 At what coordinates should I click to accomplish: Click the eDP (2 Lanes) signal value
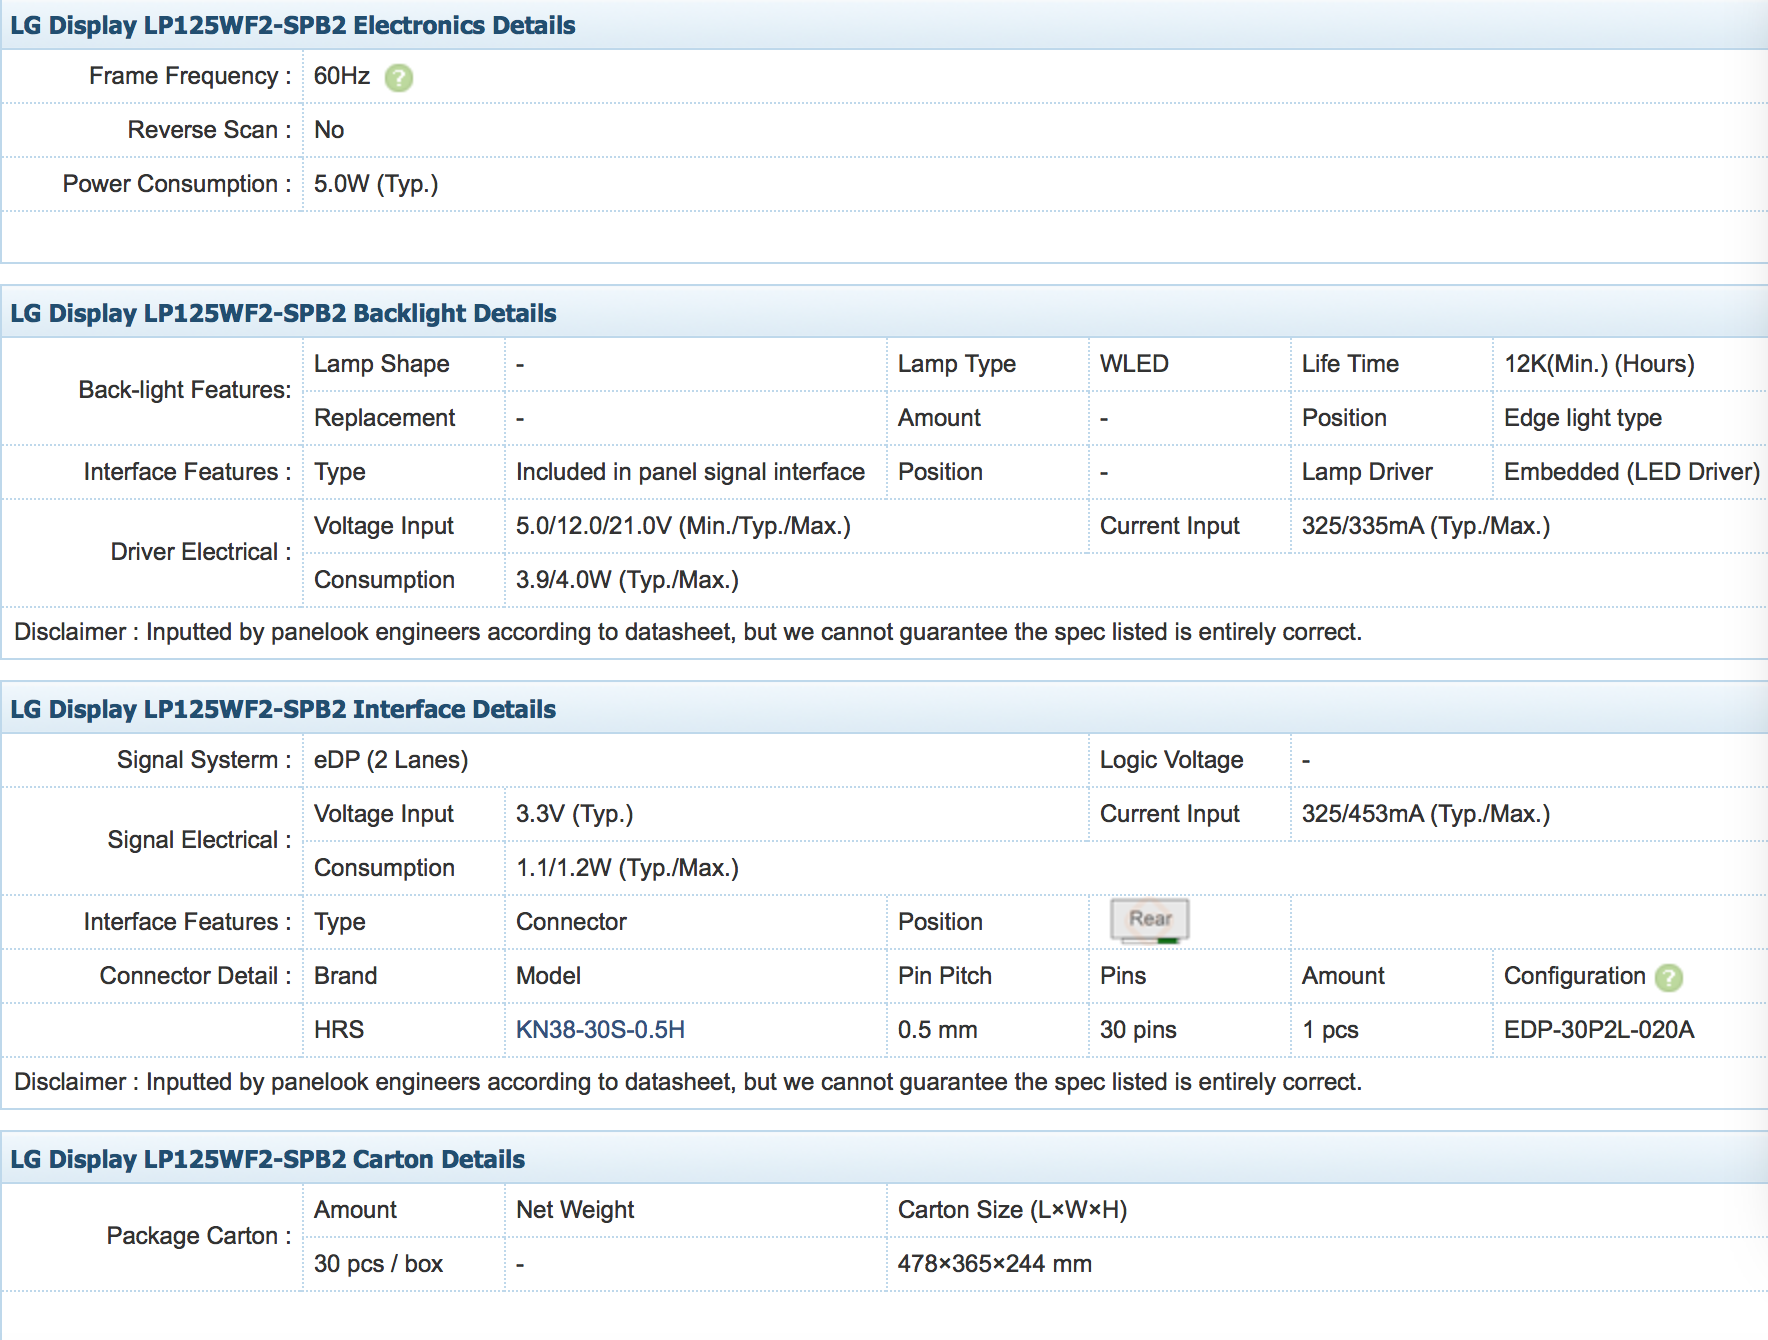point(391,760)
